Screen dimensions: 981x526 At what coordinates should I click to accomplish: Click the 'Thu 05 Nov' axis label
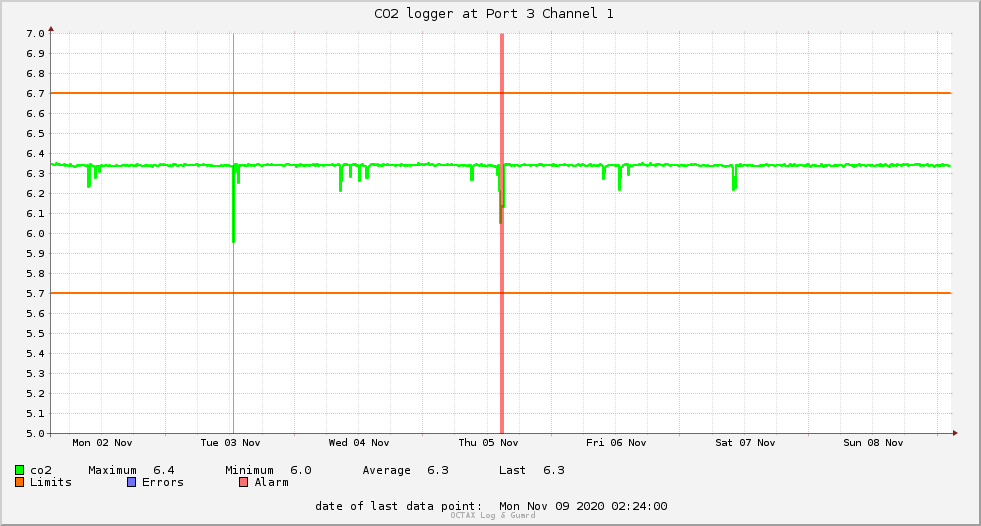click(488, 443)
